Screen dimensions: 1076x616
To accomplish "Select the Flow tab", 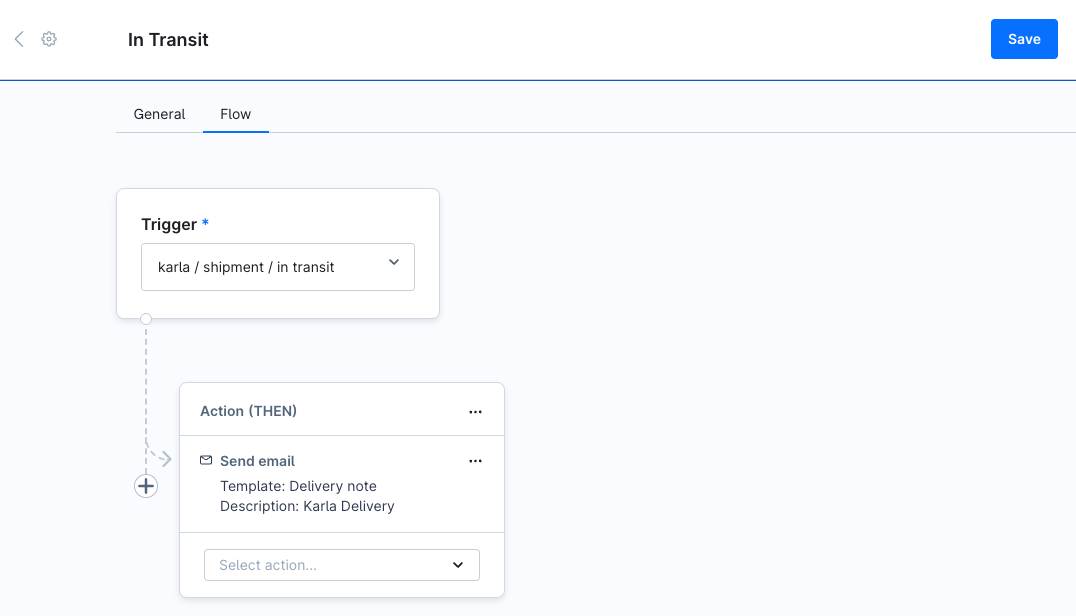I will pos(235,114).
